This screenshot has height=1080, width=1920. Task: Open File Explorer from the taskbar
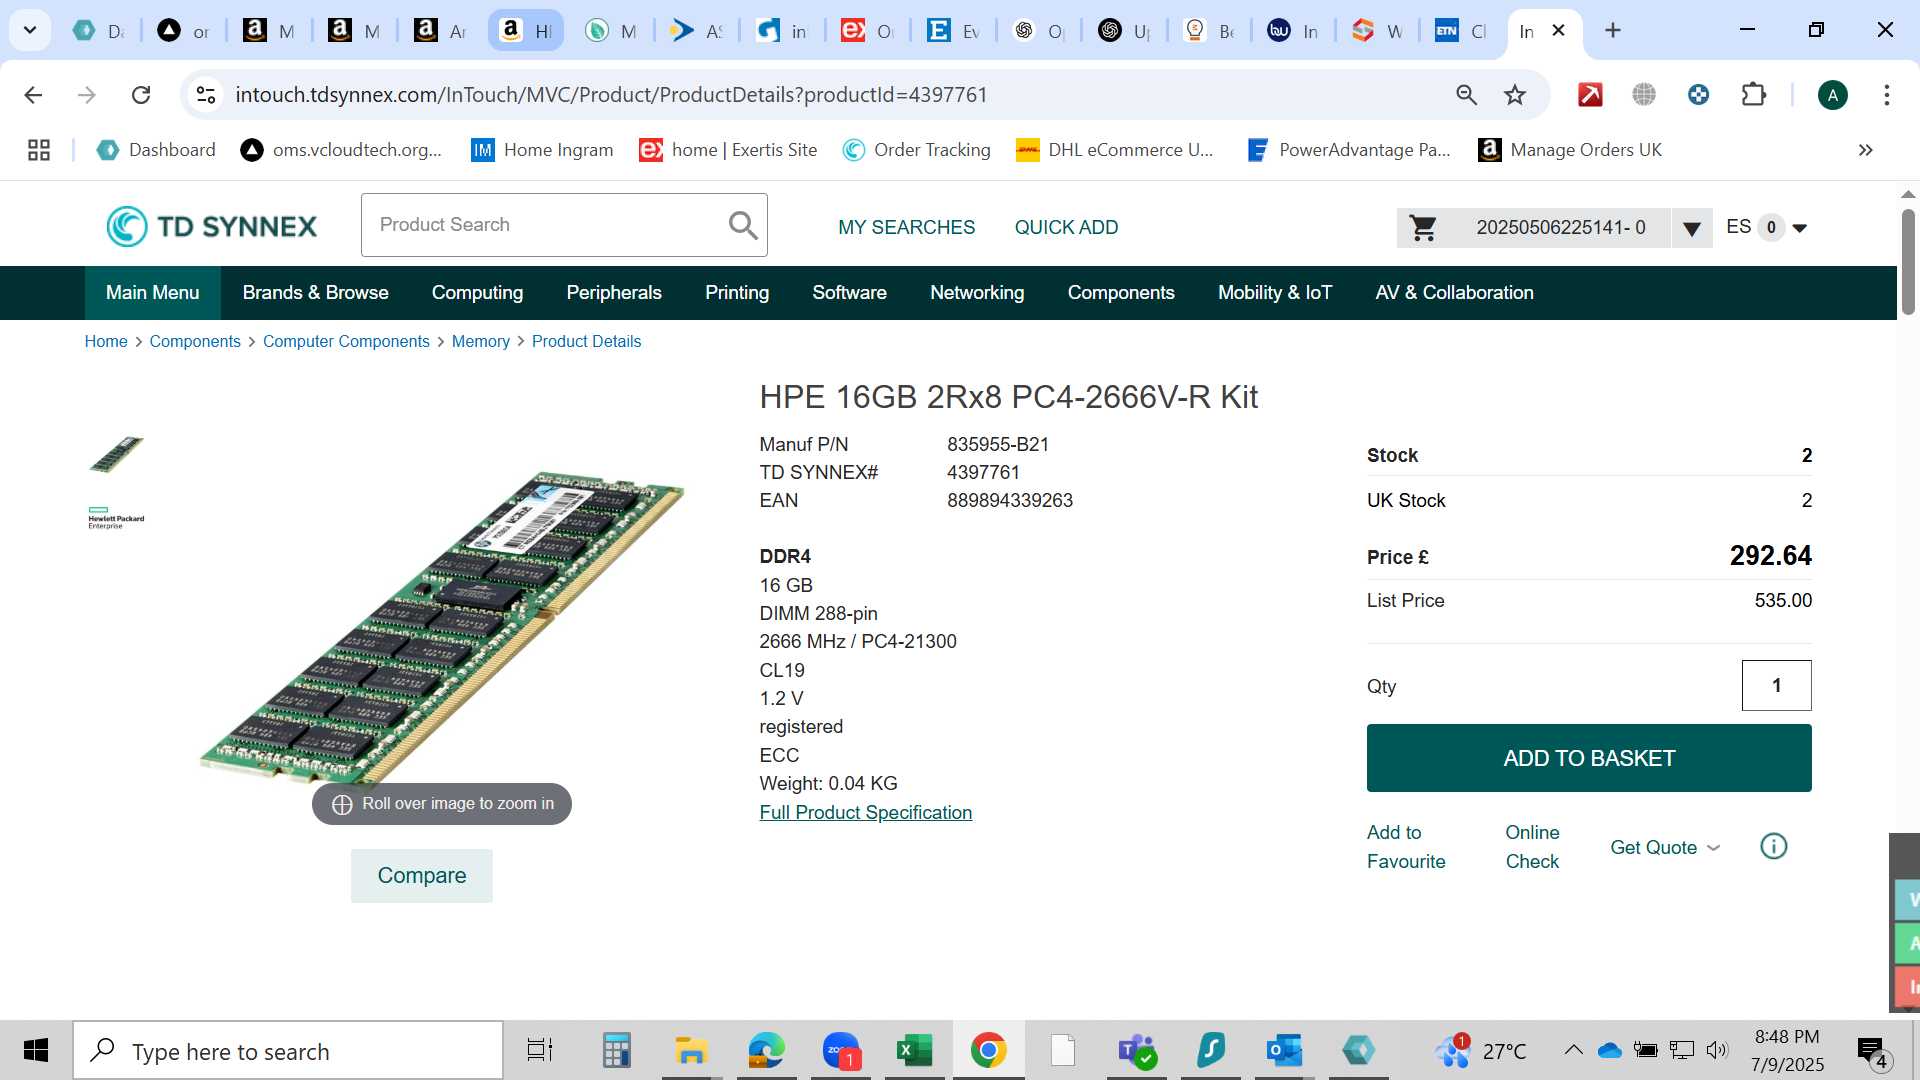tap(690, 1051)
